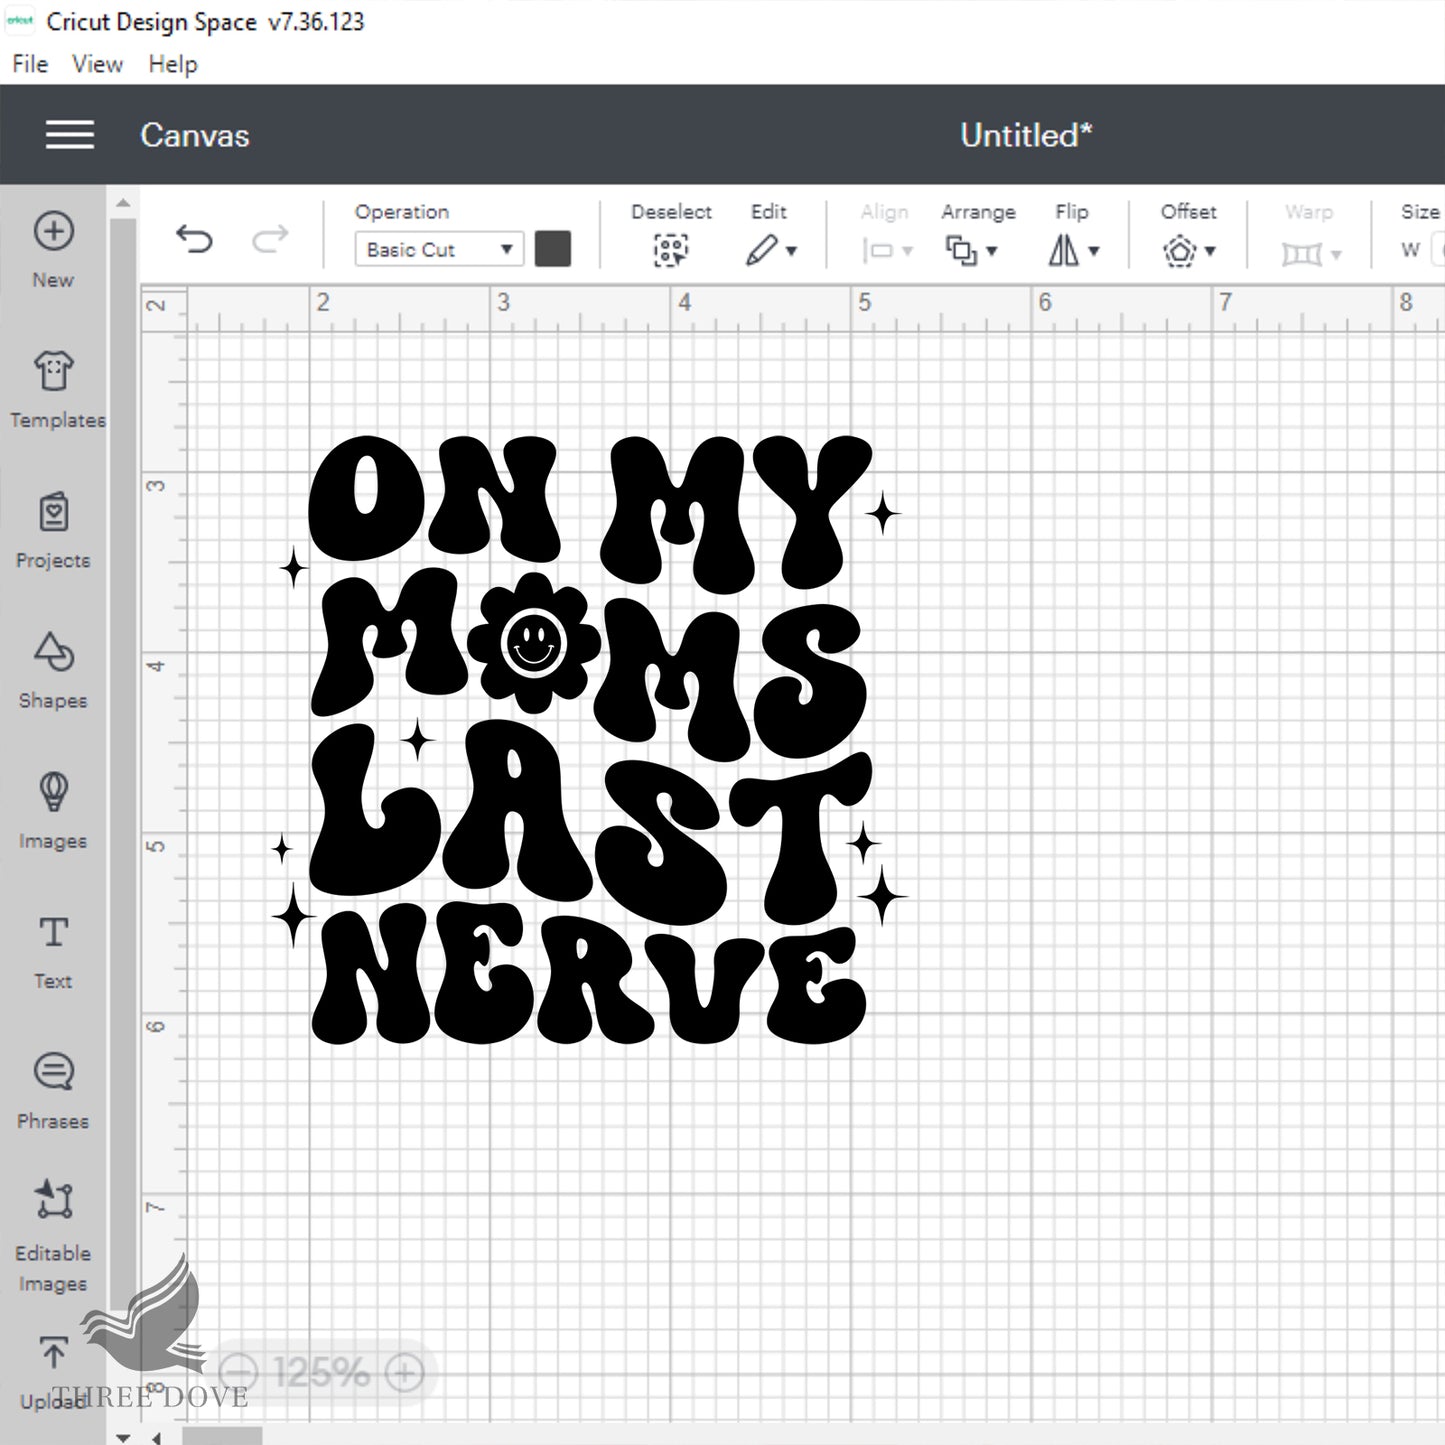Click the left panel scroll-down arrow
Image resolution: width=1445 pixels, height=1445 pixels.
coord(123,1437)
